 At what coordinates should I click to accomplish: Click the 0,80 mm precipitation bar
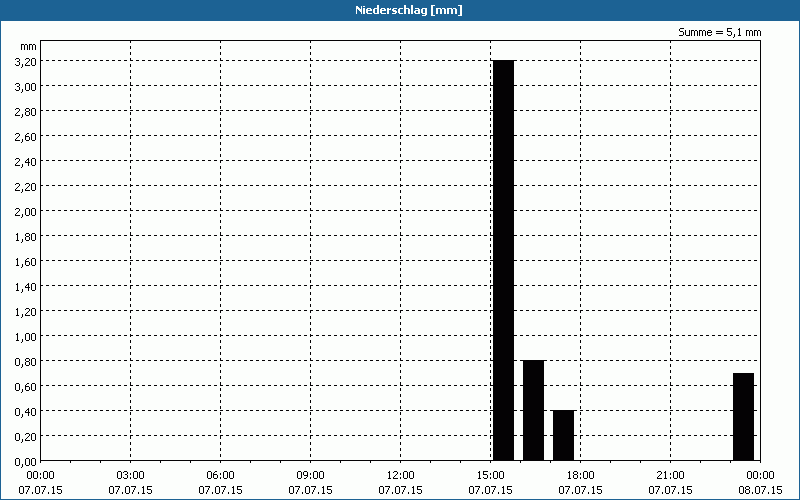point(534,410)
